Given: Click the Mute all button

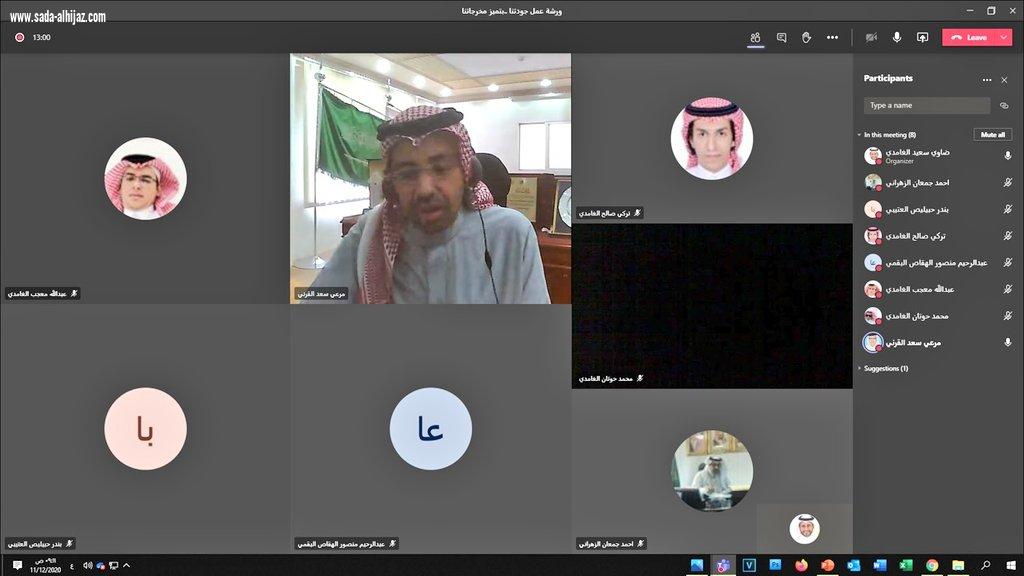Looking at the screenshot, I should (993, 134).
